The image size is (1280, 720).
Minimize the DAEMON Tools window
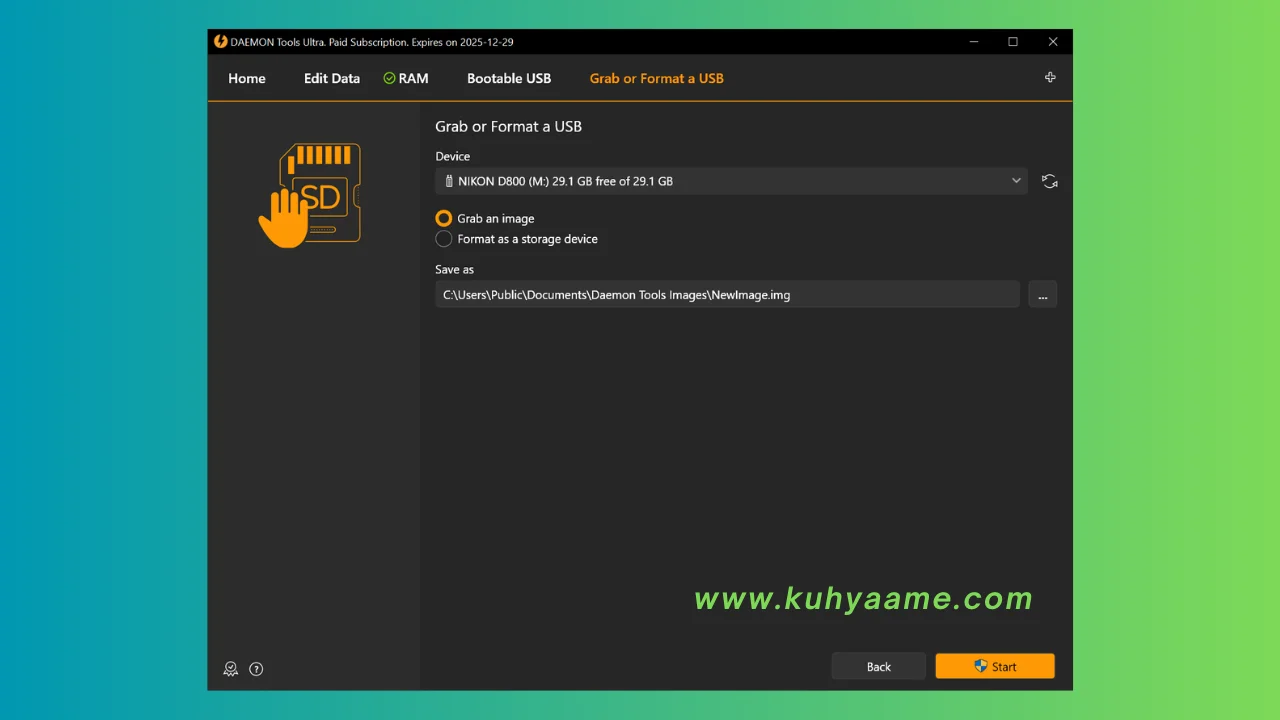[x=975, y=42]
